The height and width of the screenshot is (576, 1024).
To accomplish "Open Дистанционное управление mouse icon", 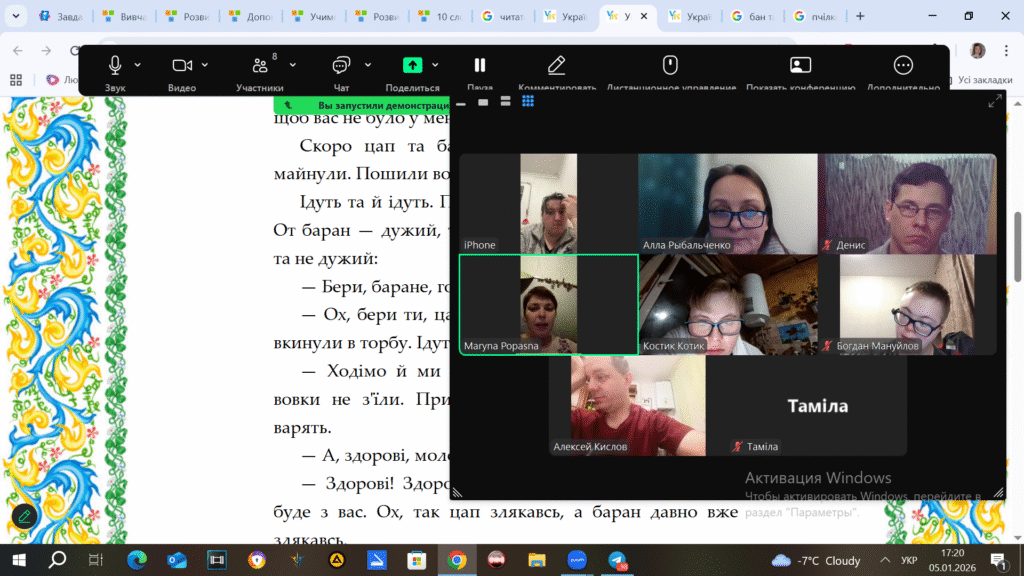I will [x=671, y=65].
